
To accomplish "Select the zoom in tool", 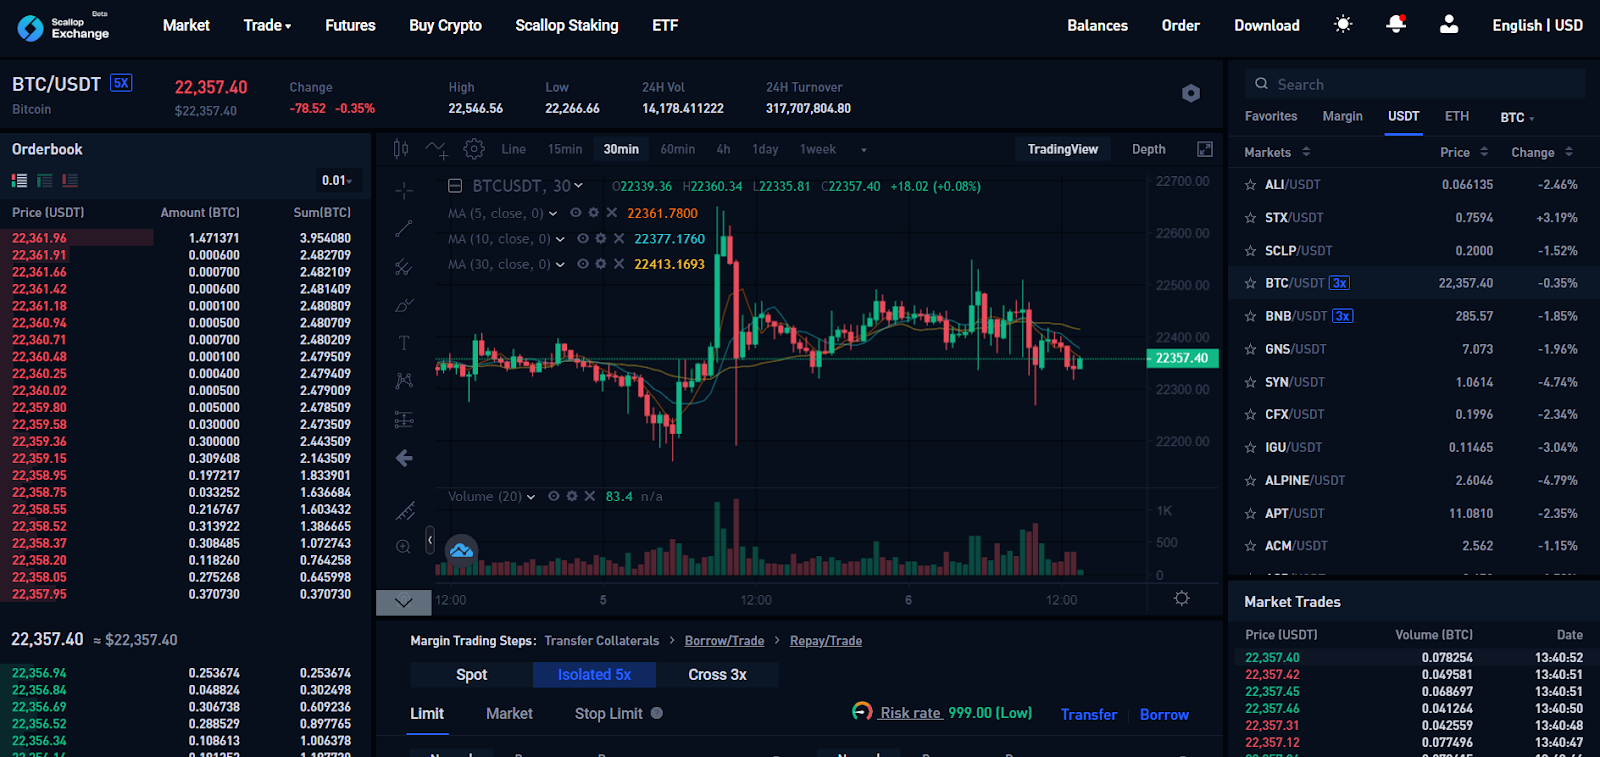I will point(404,547).
